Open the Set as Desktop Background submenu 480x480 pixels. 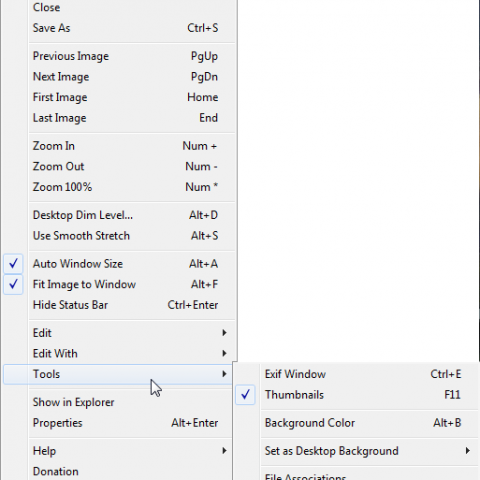(x=357, y=451)
